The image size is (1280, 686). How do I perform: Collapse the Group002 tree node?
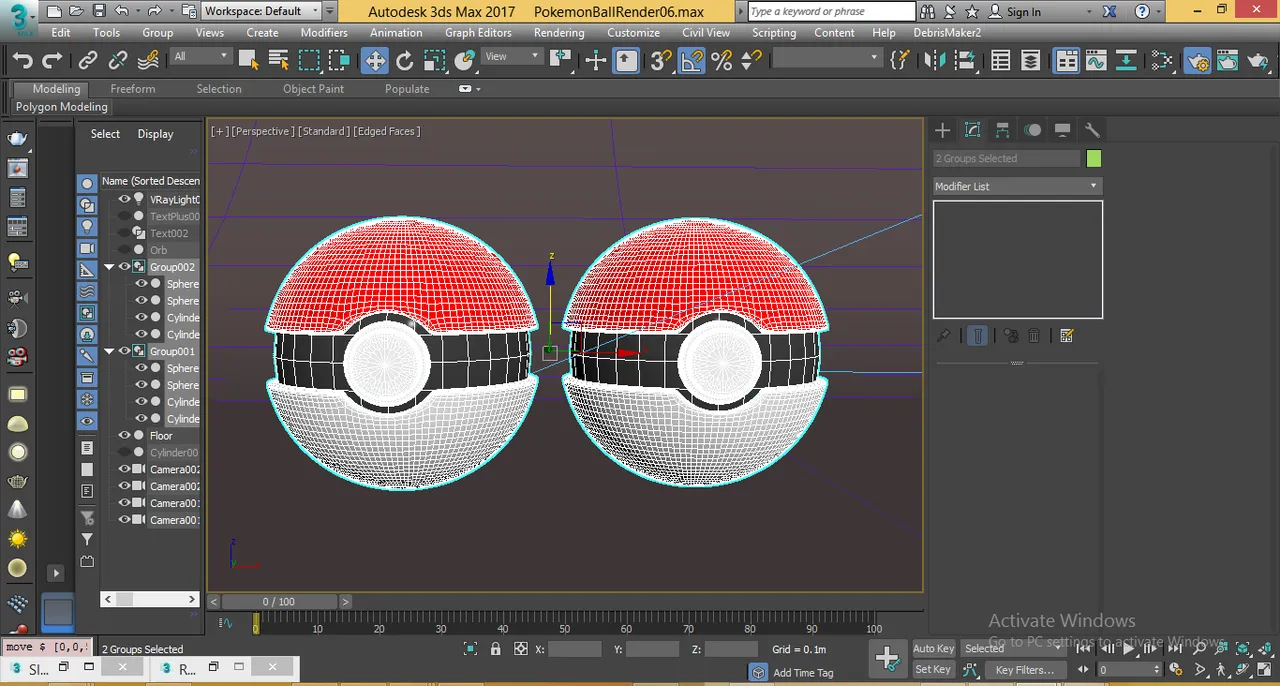tap(110, 267)
